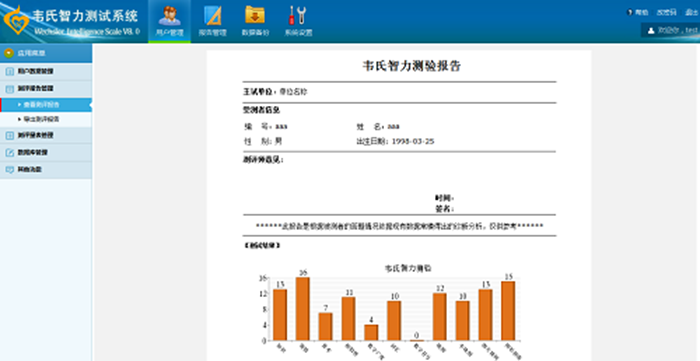Viewport: 700px width, 361px height.
Task: Expand the 数据库管理 sidebar section
Action: [46, 153]
